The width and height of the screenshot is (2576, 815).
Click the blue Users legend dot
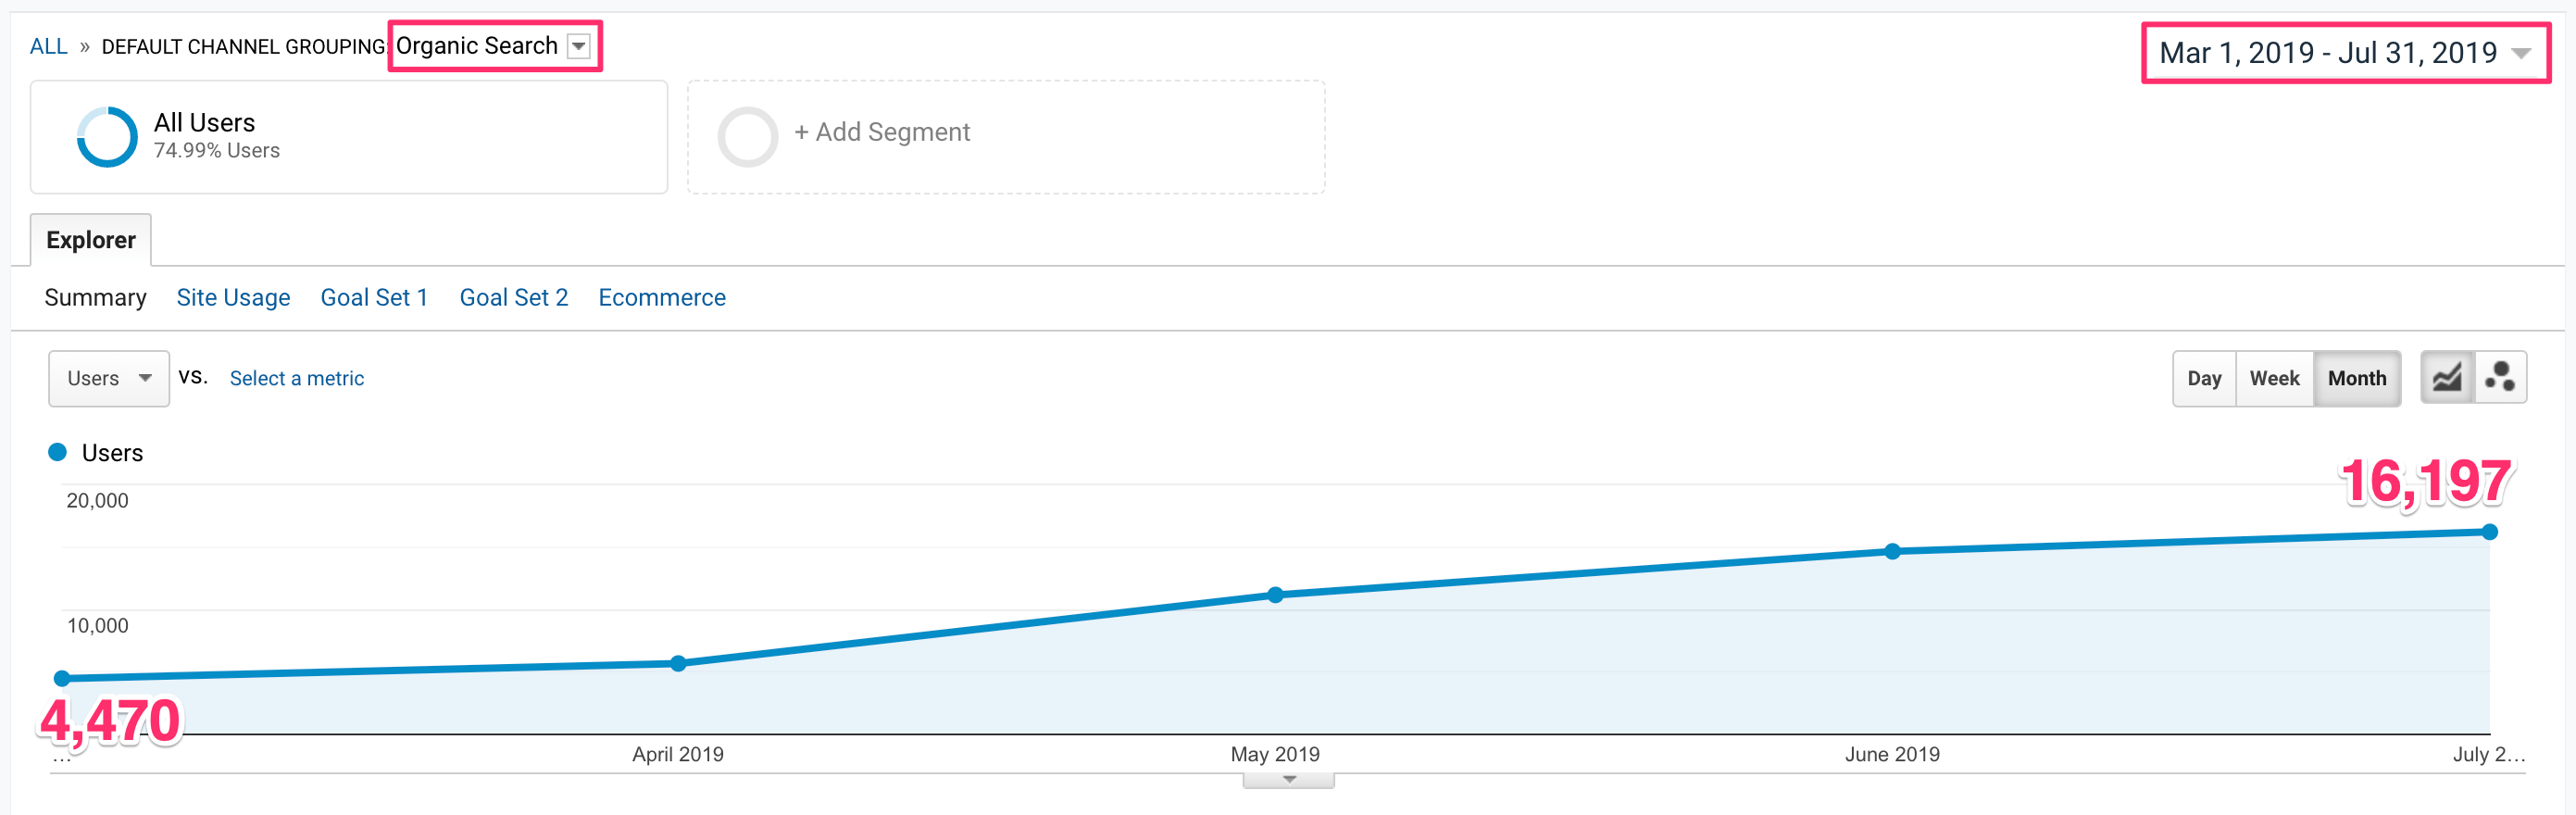58,453
